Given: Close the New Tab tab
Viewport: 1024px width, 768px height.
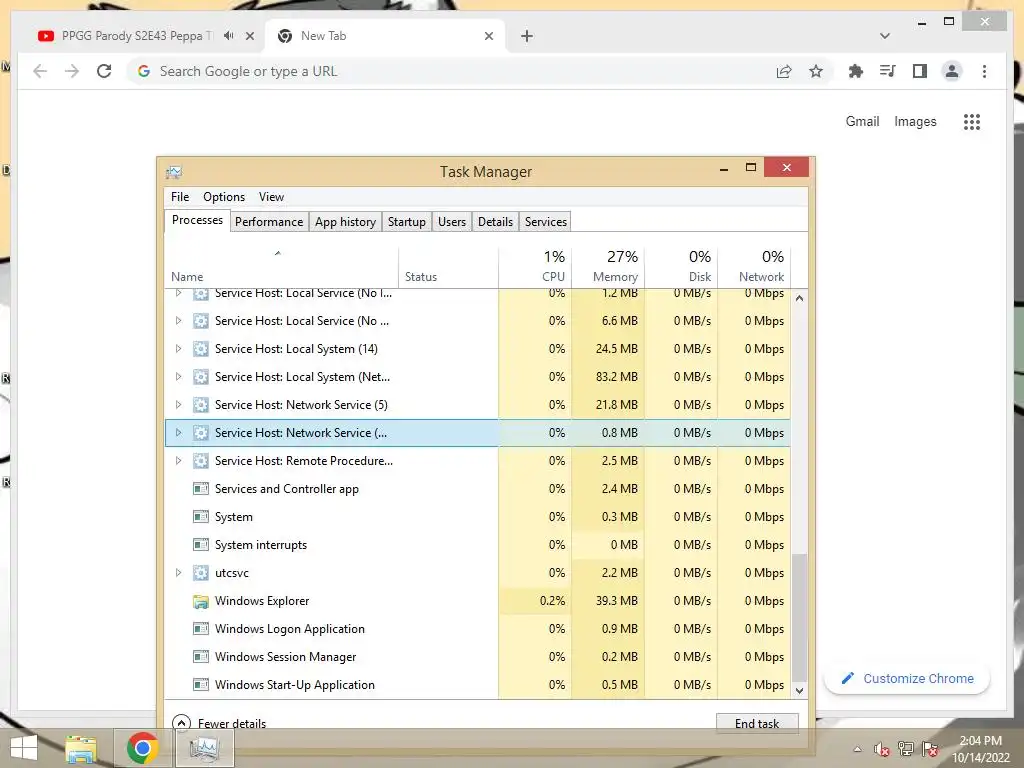Looking at the screenshot, I should [x=488, y=36].
